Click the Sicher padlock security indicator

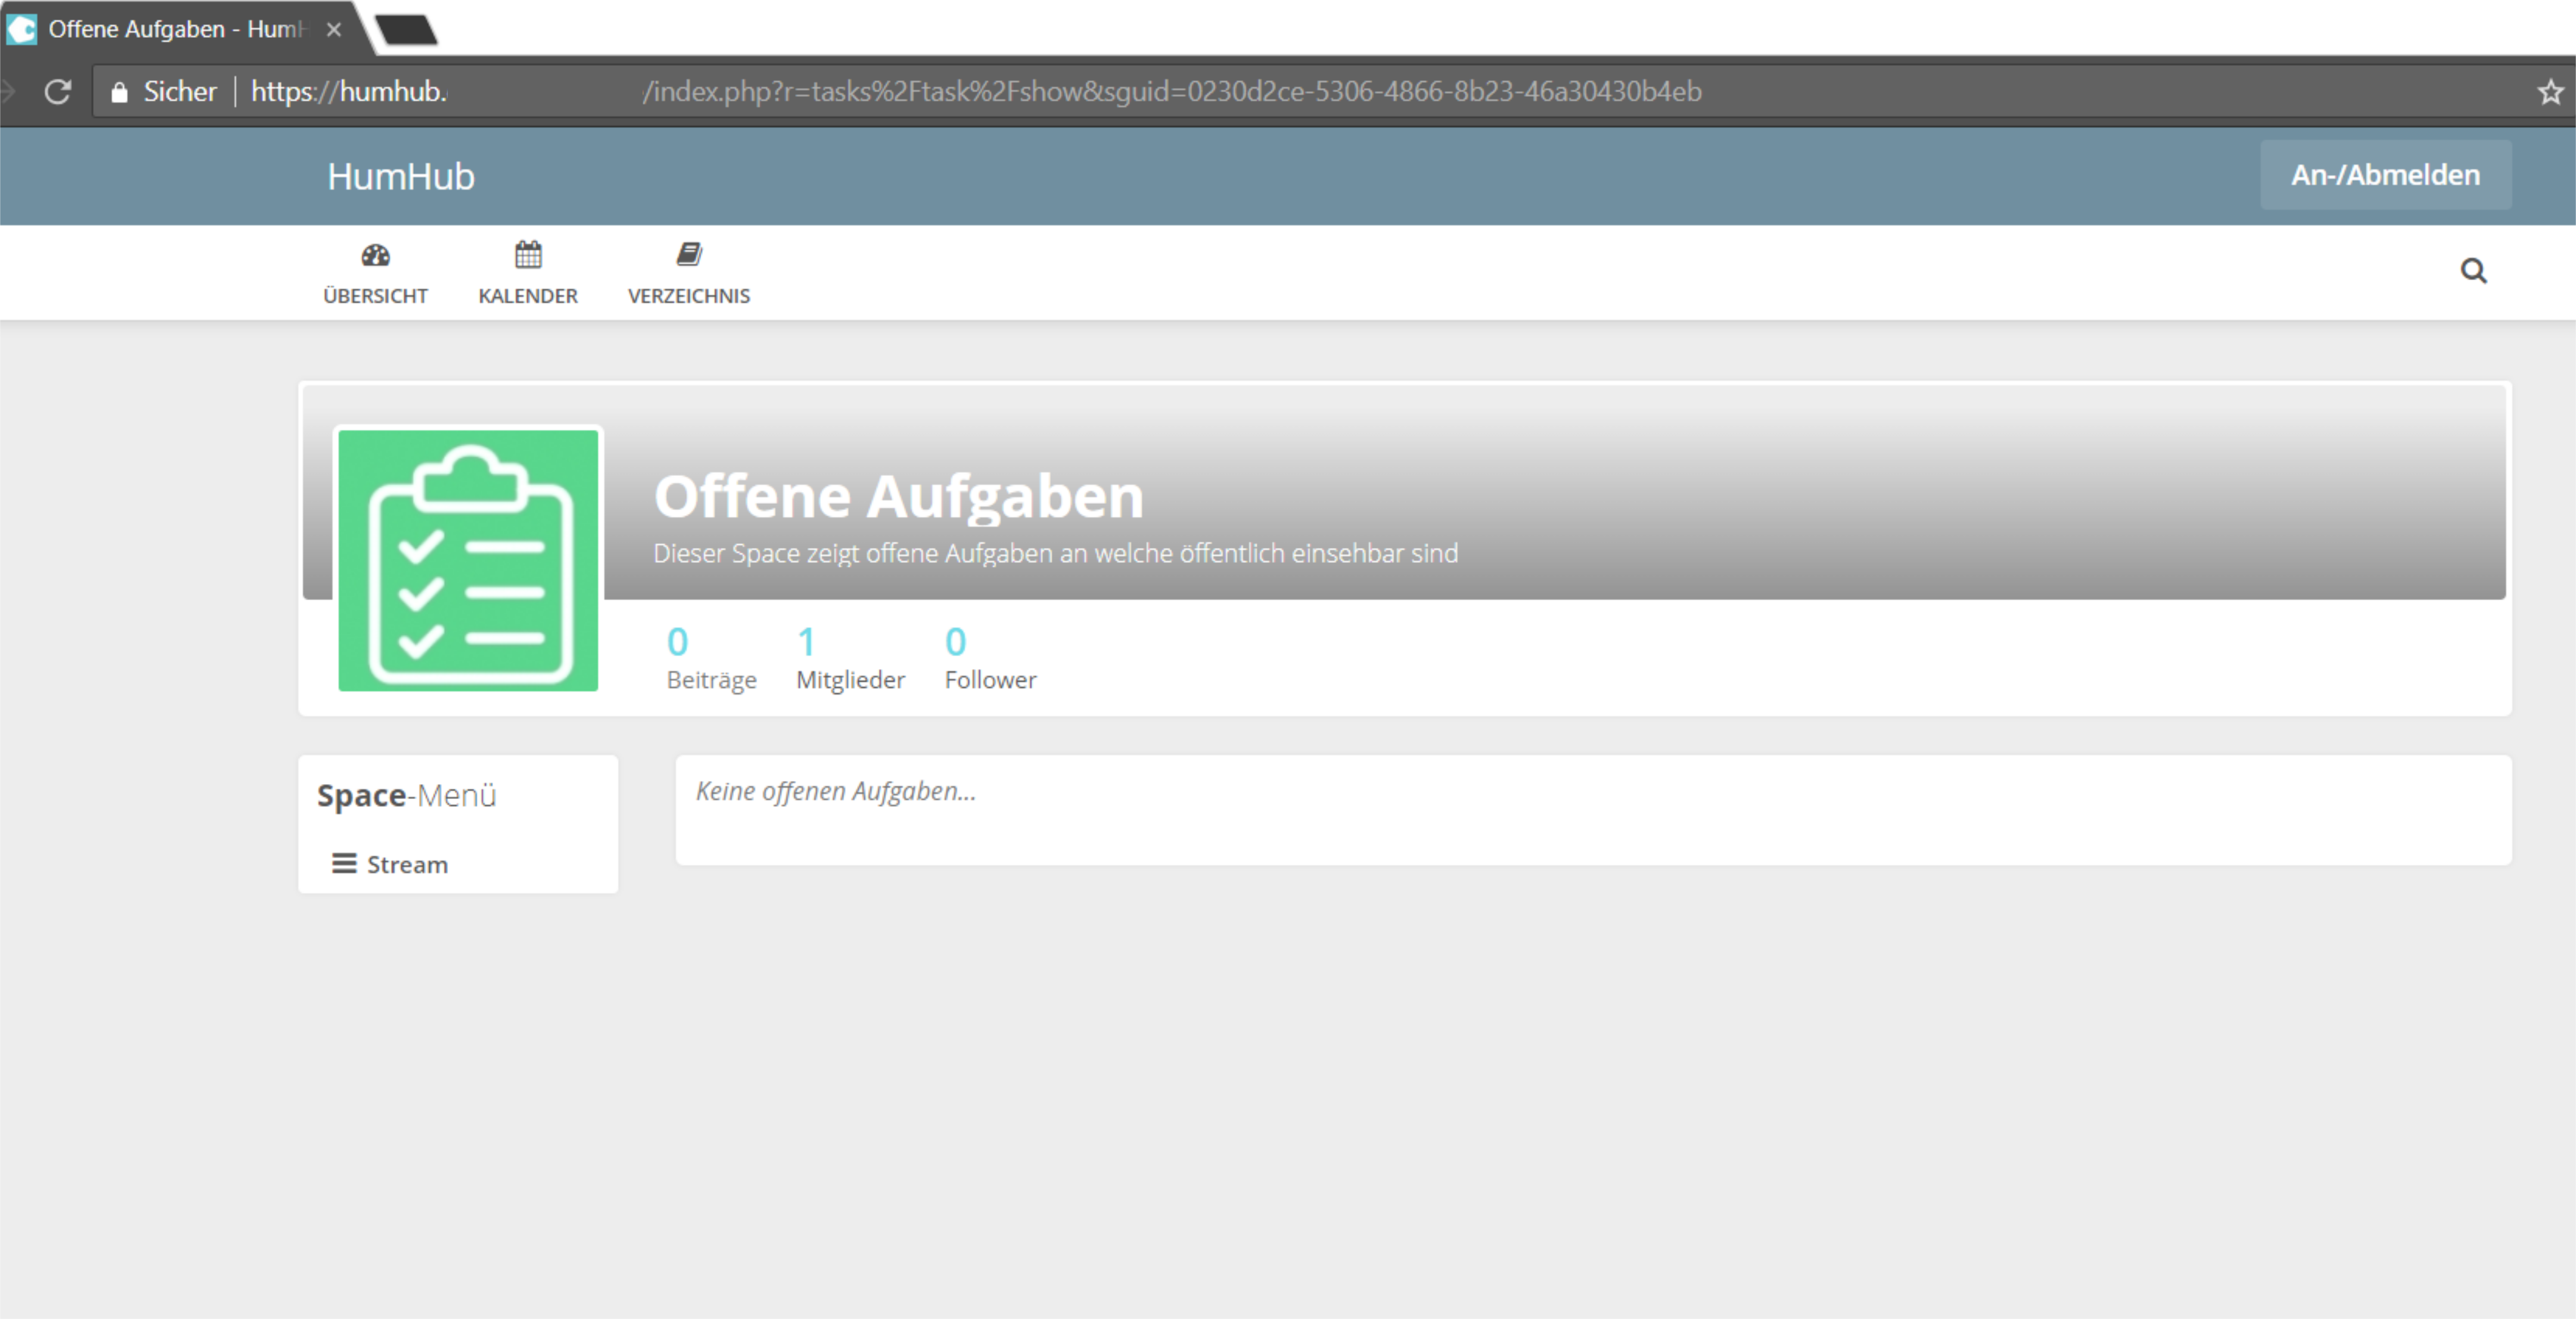coord(121,91)
